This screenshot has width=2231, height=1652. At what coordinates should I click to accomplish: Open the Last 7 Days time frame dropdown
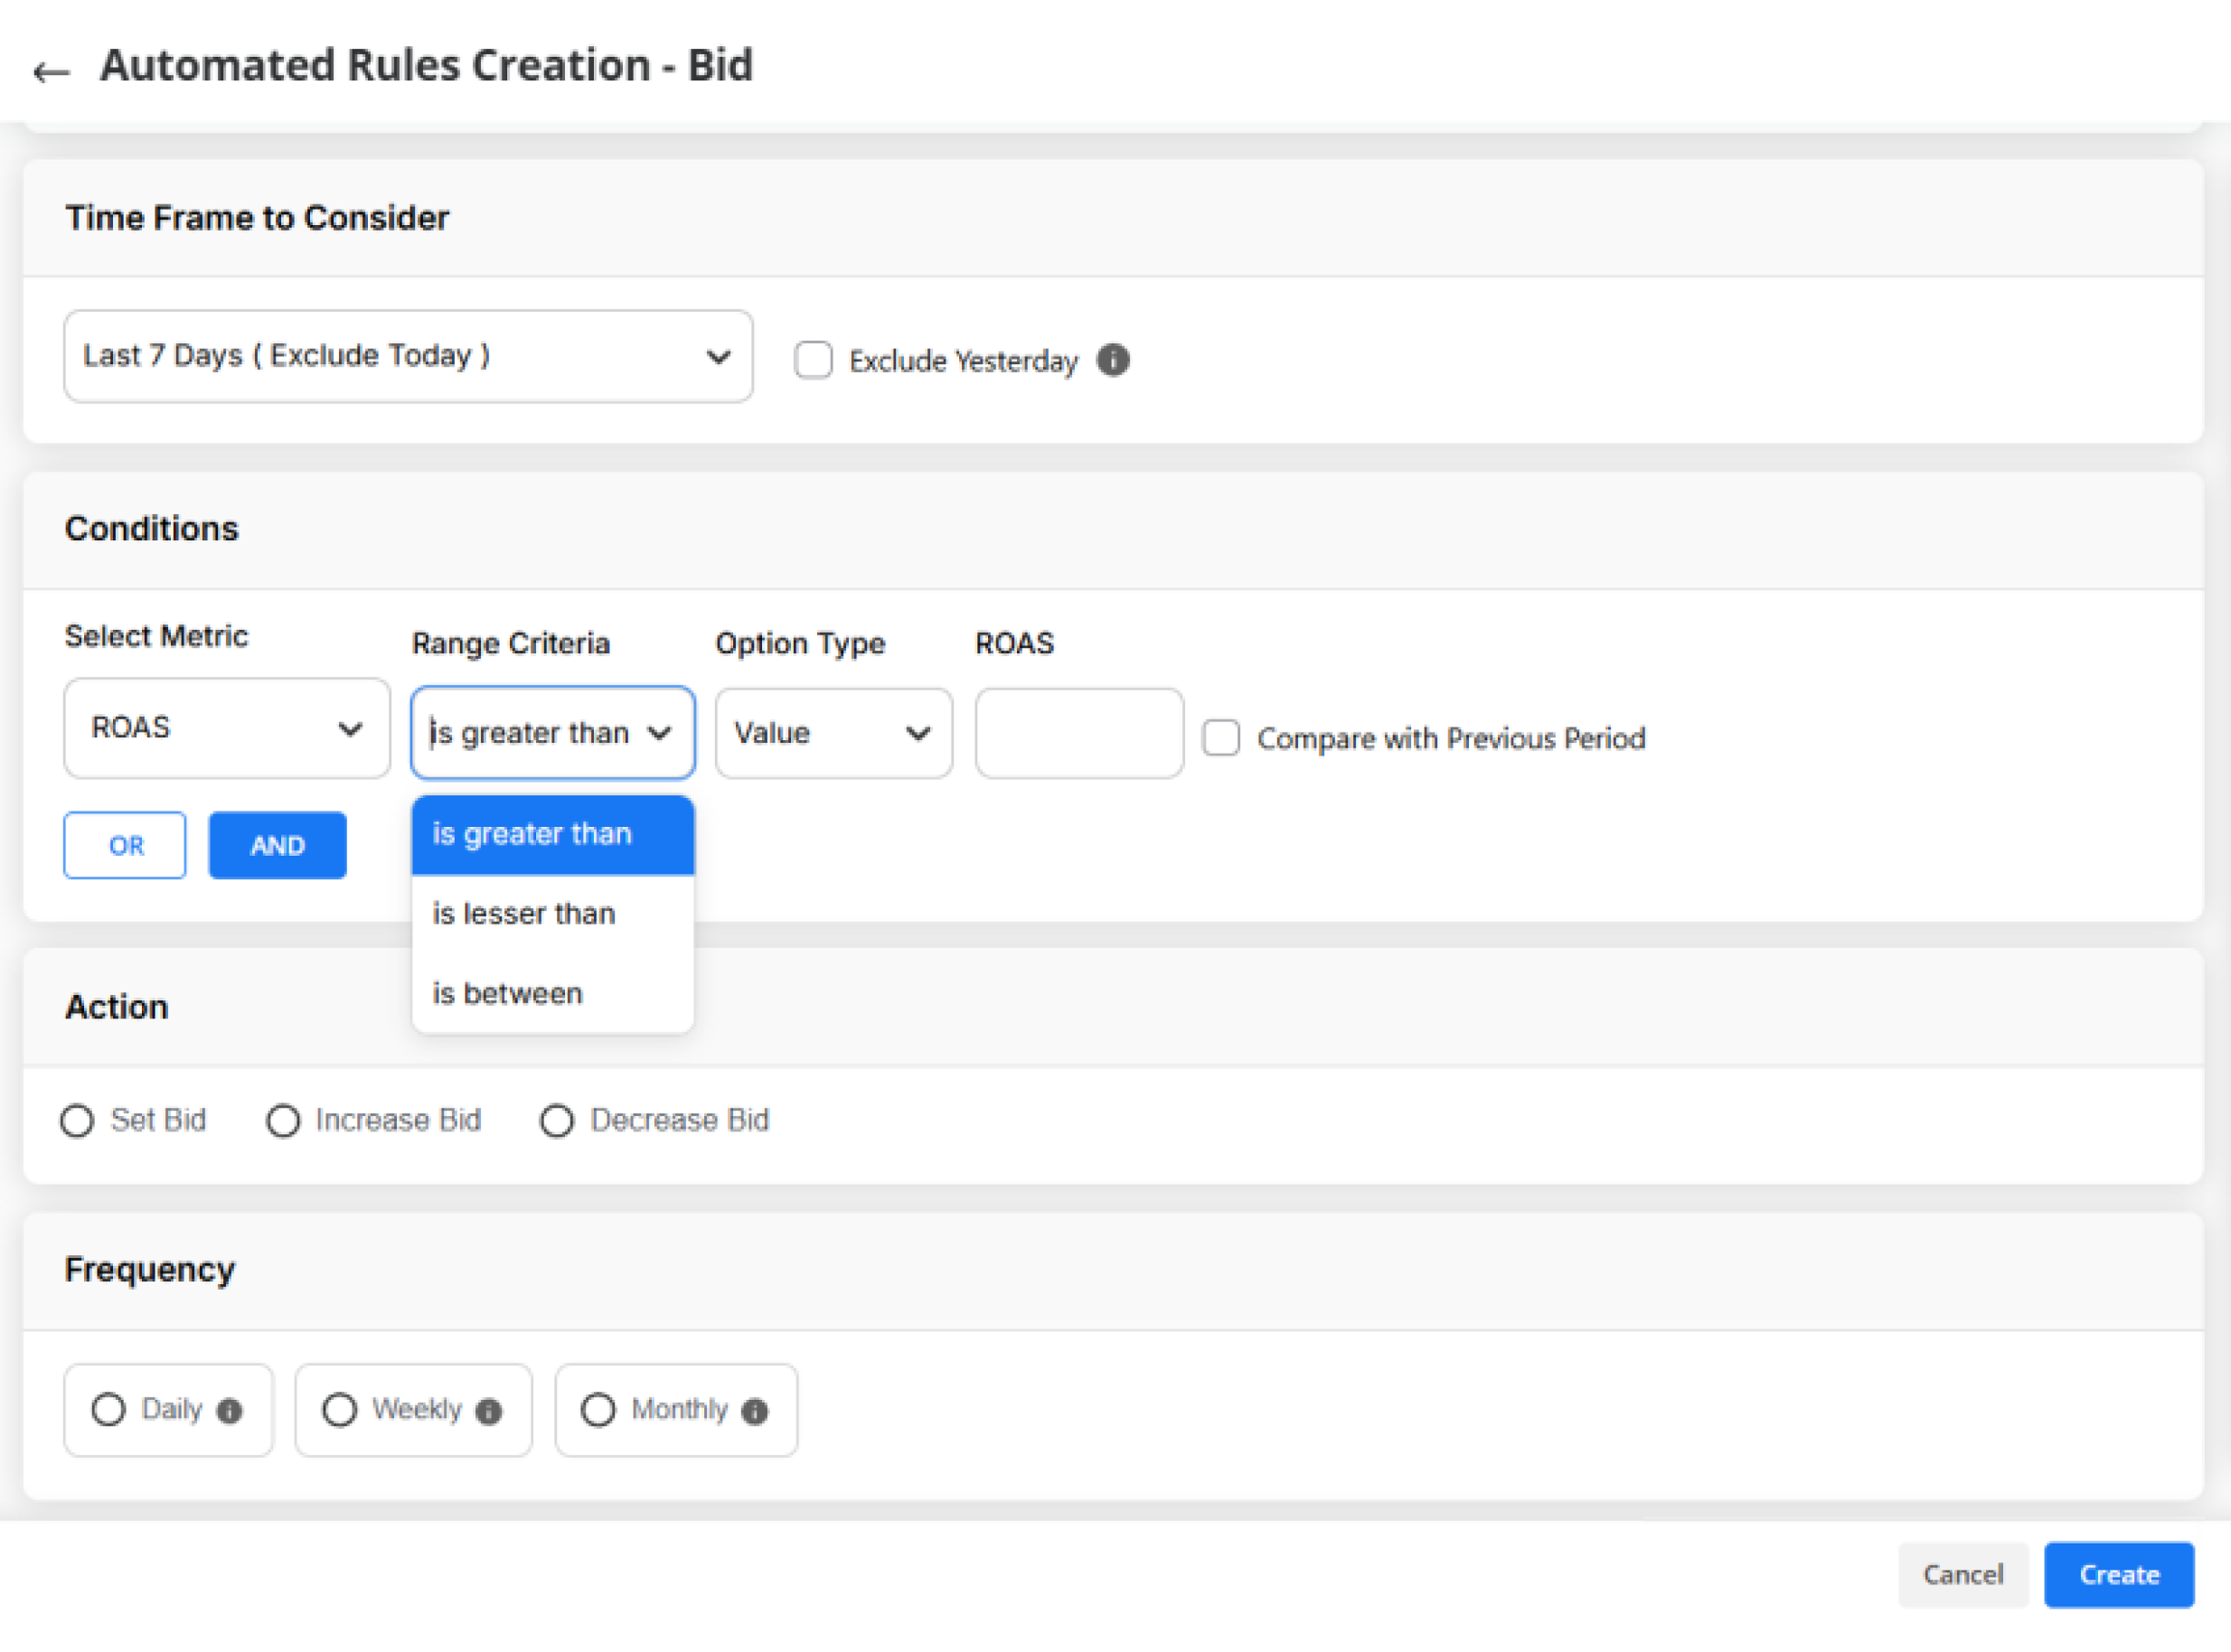(x=408, y=356)
